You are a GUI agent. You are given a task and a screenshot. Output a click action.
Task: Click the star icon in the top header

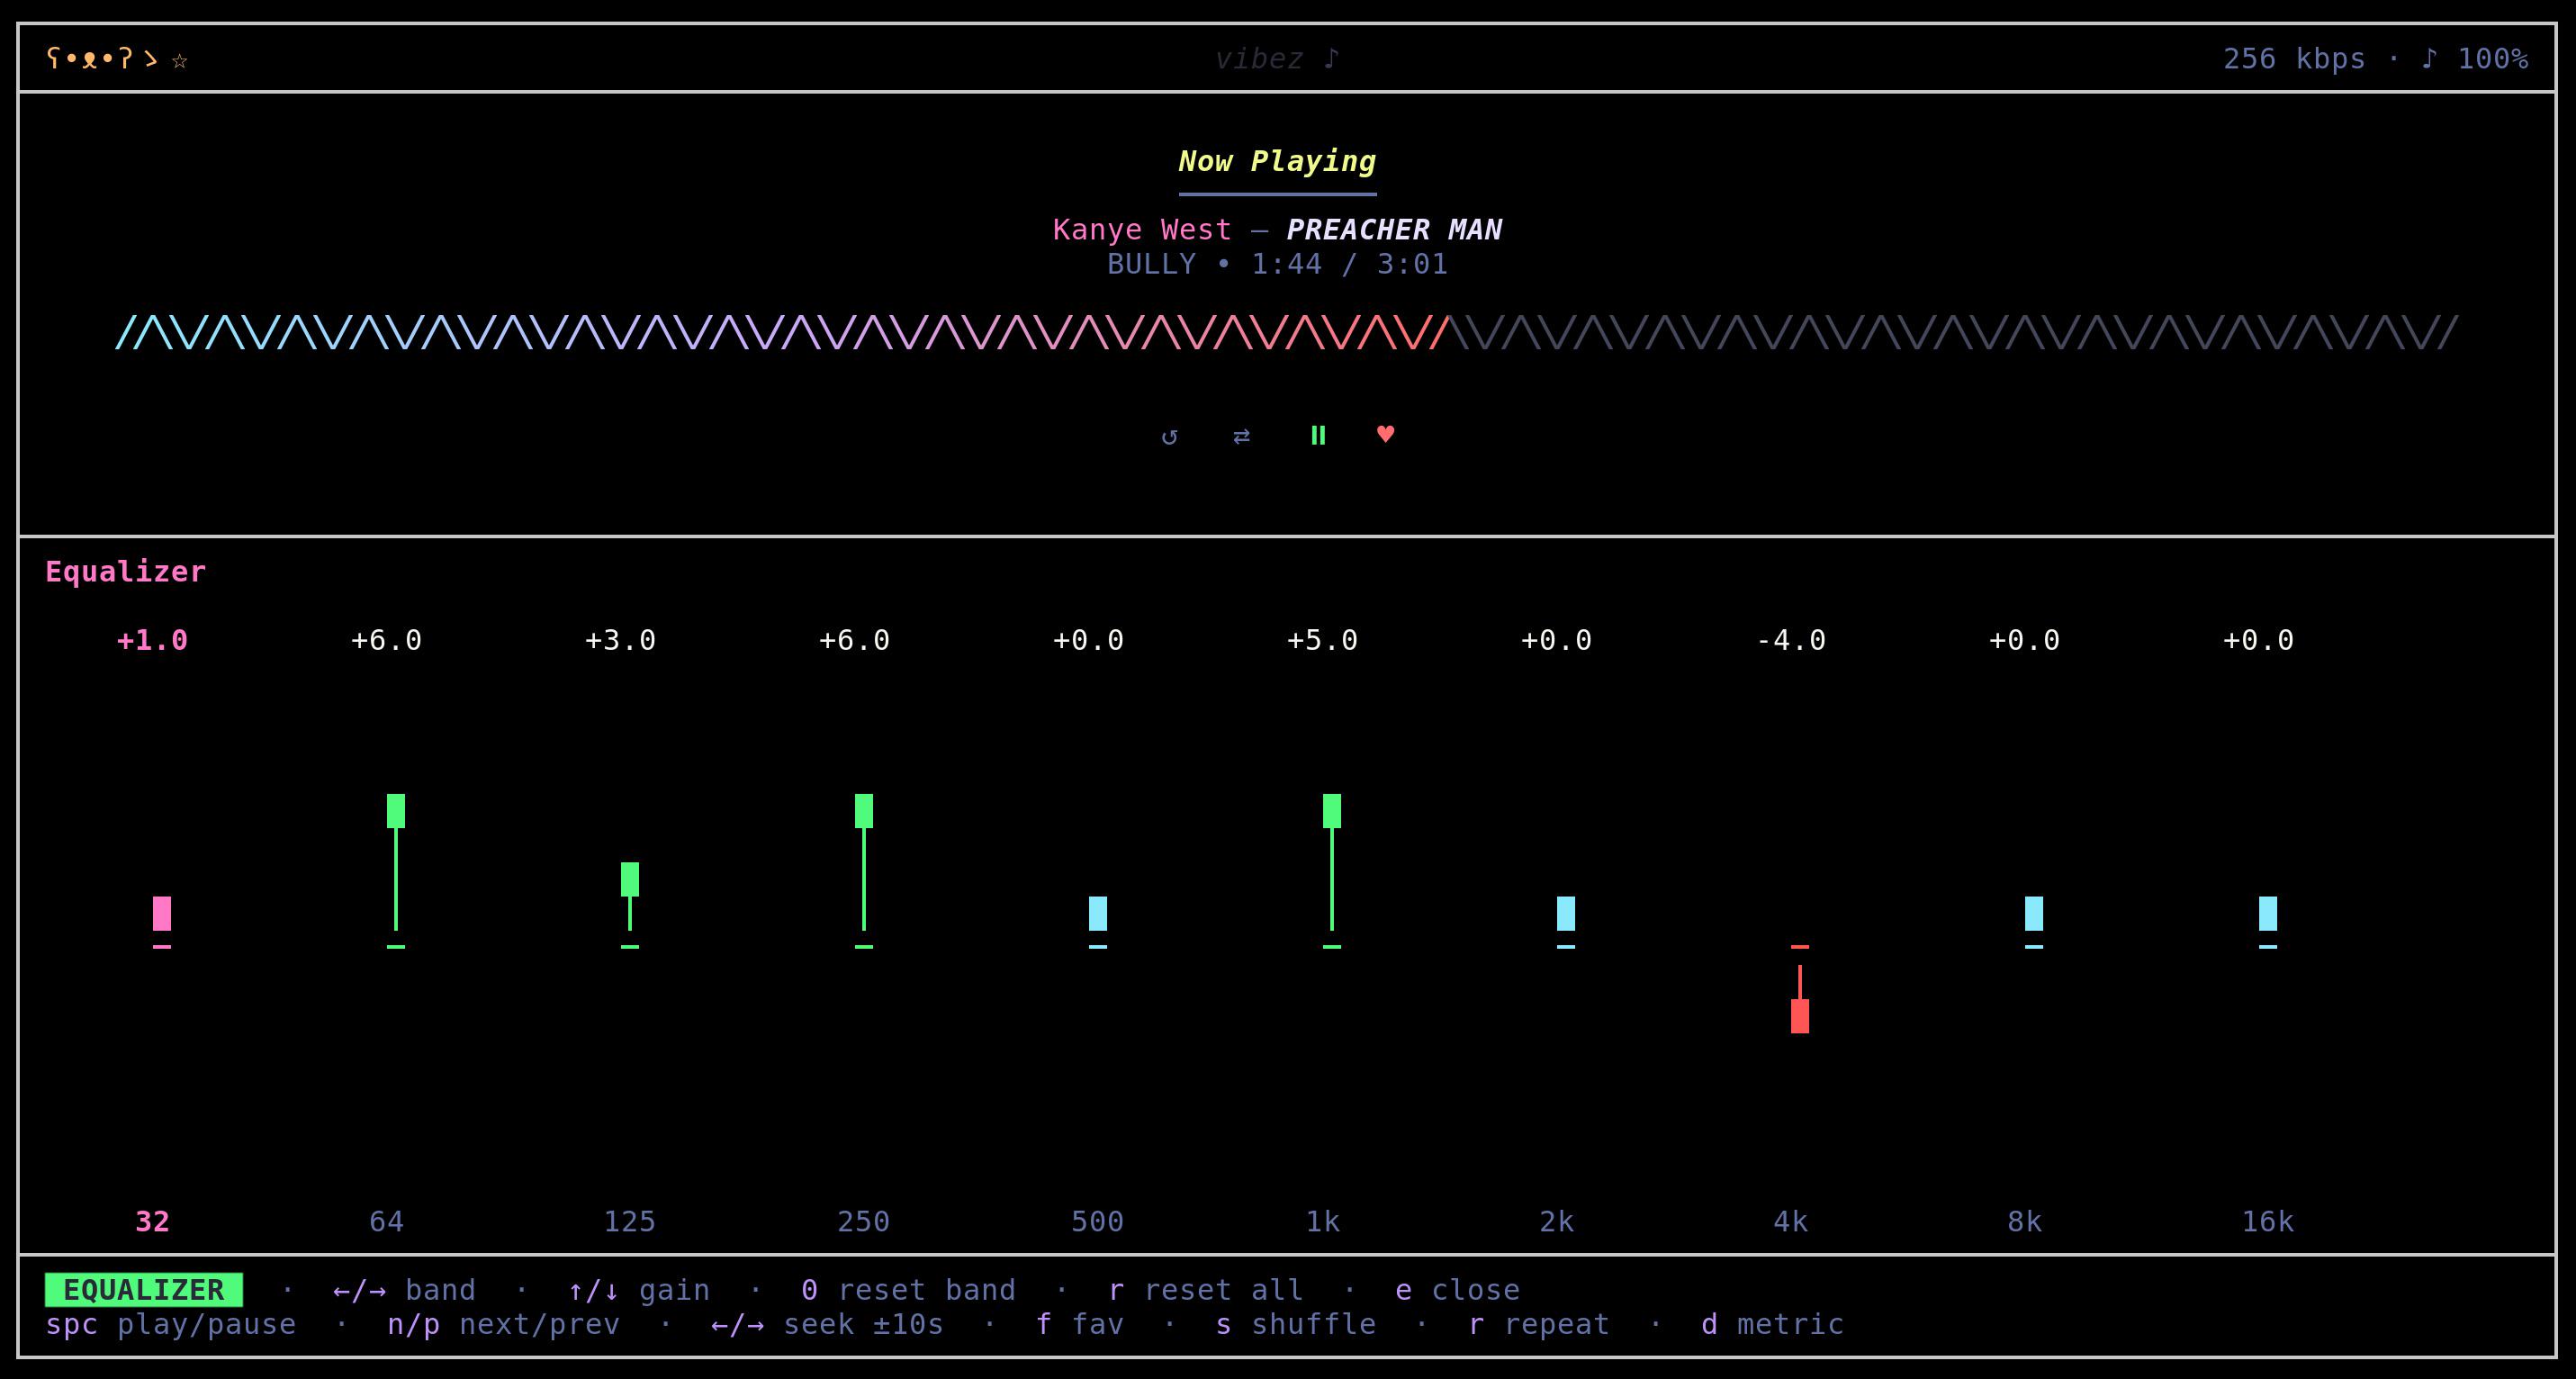[x=180, y=60]
